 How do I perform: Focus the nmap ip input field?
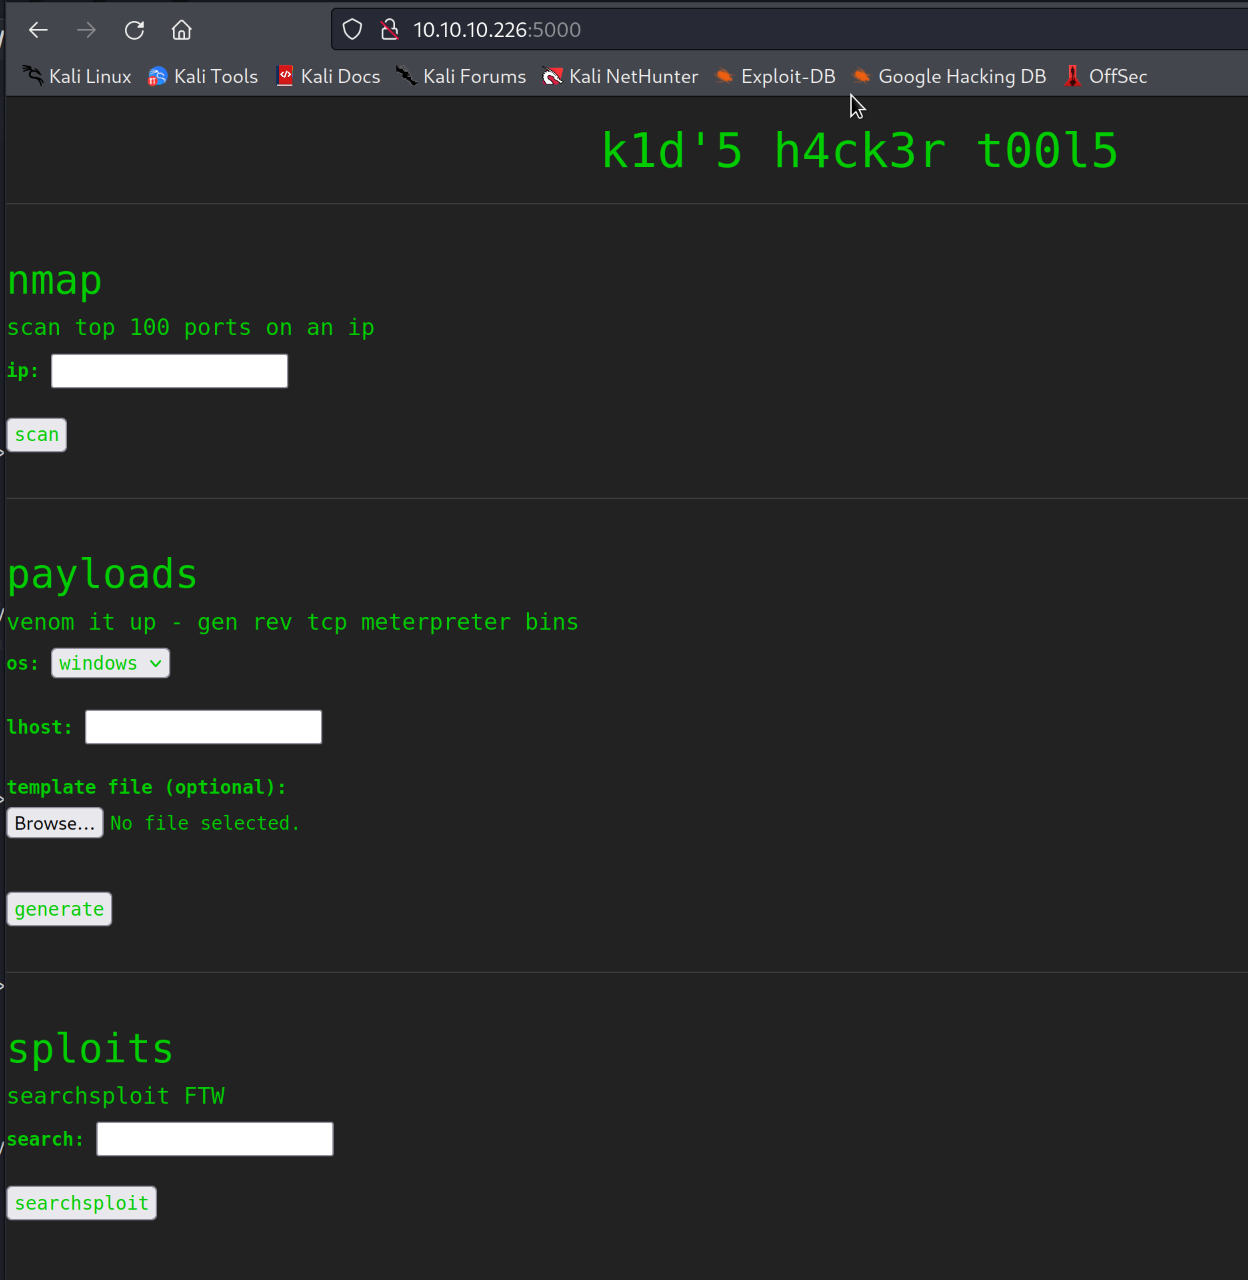pos(169,371)
